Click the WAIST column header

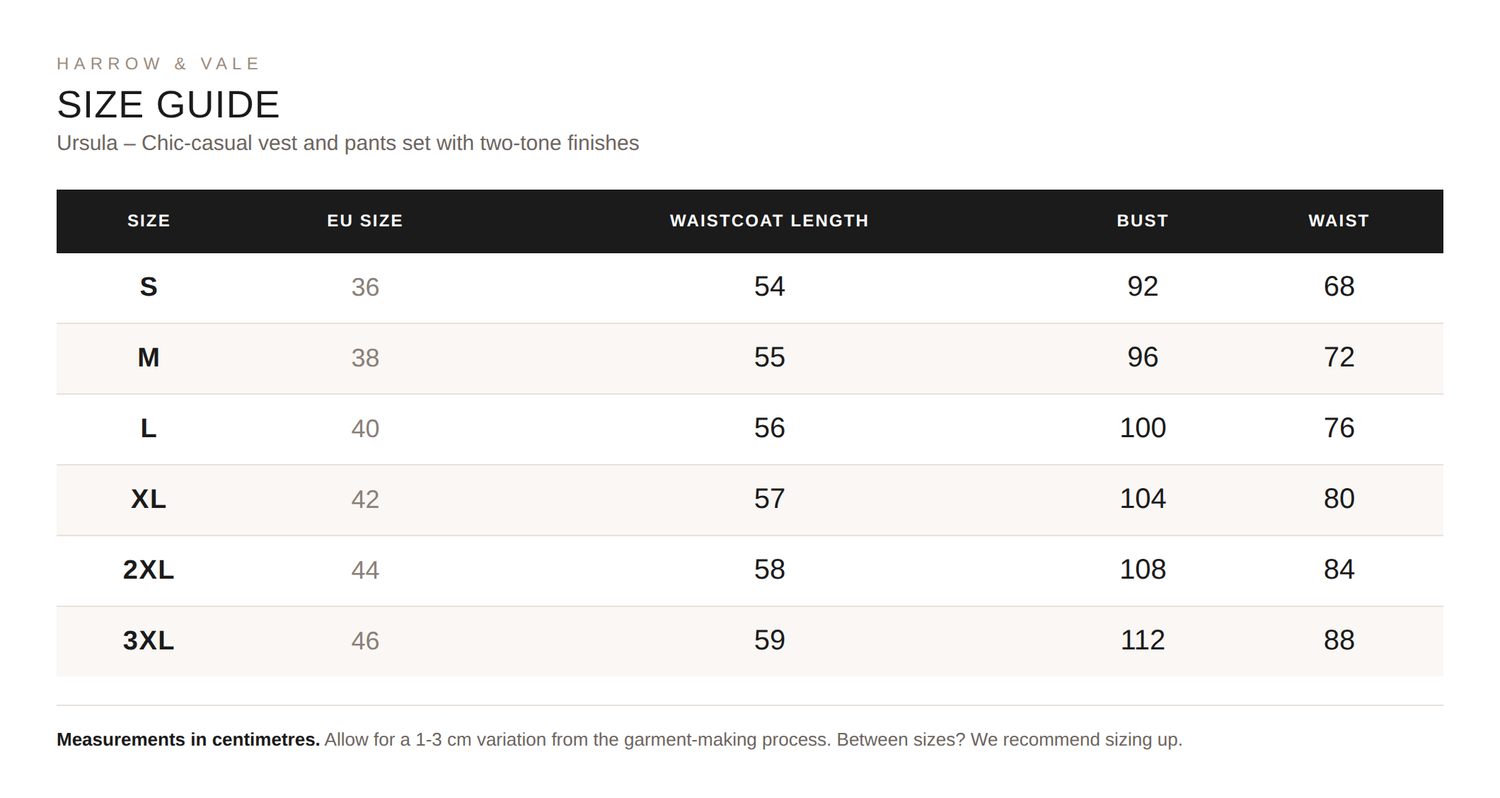tap(1339, 221)
